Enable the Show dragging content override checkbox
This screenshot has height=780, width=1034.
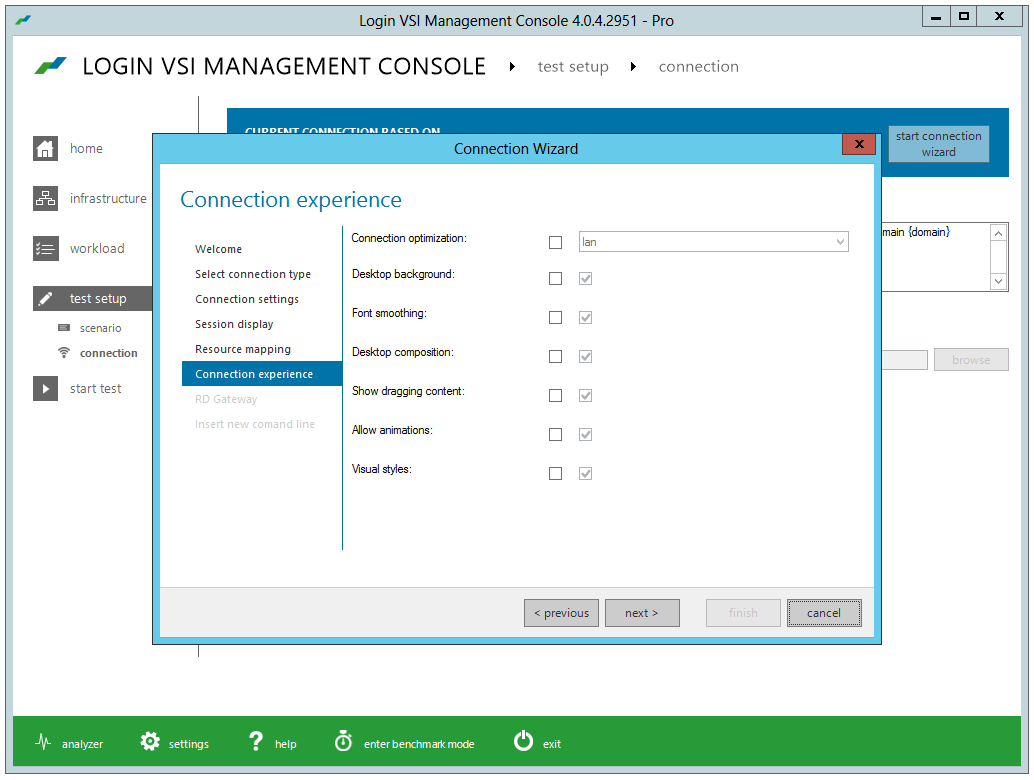556,396
